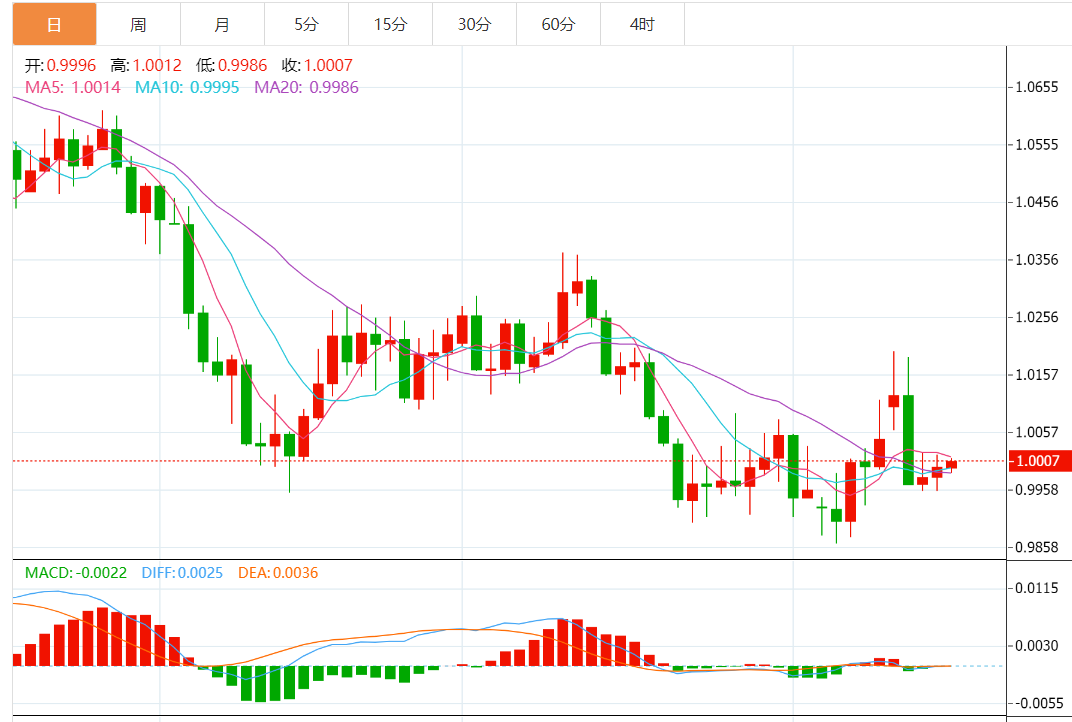The width and height of the screenshot is (1072, 722).
Task: Open the 5分 timeframe tab
Action: click(x=306, y=25)
